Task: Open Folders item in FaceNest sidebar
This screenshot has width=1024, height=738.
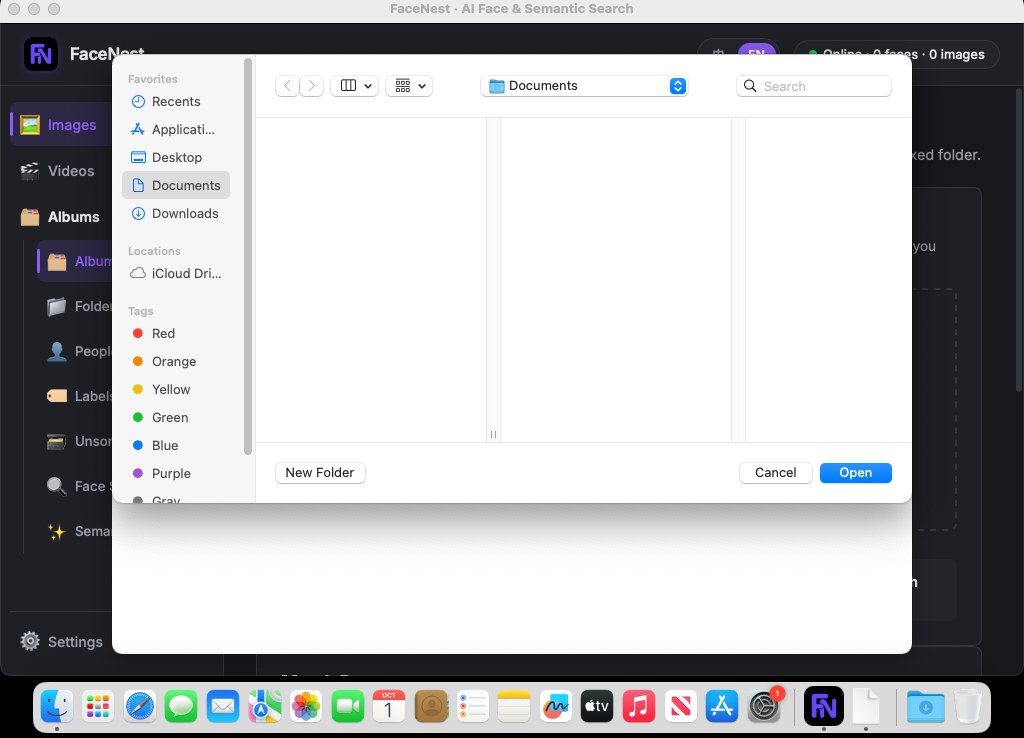Action: click(78, 306)
